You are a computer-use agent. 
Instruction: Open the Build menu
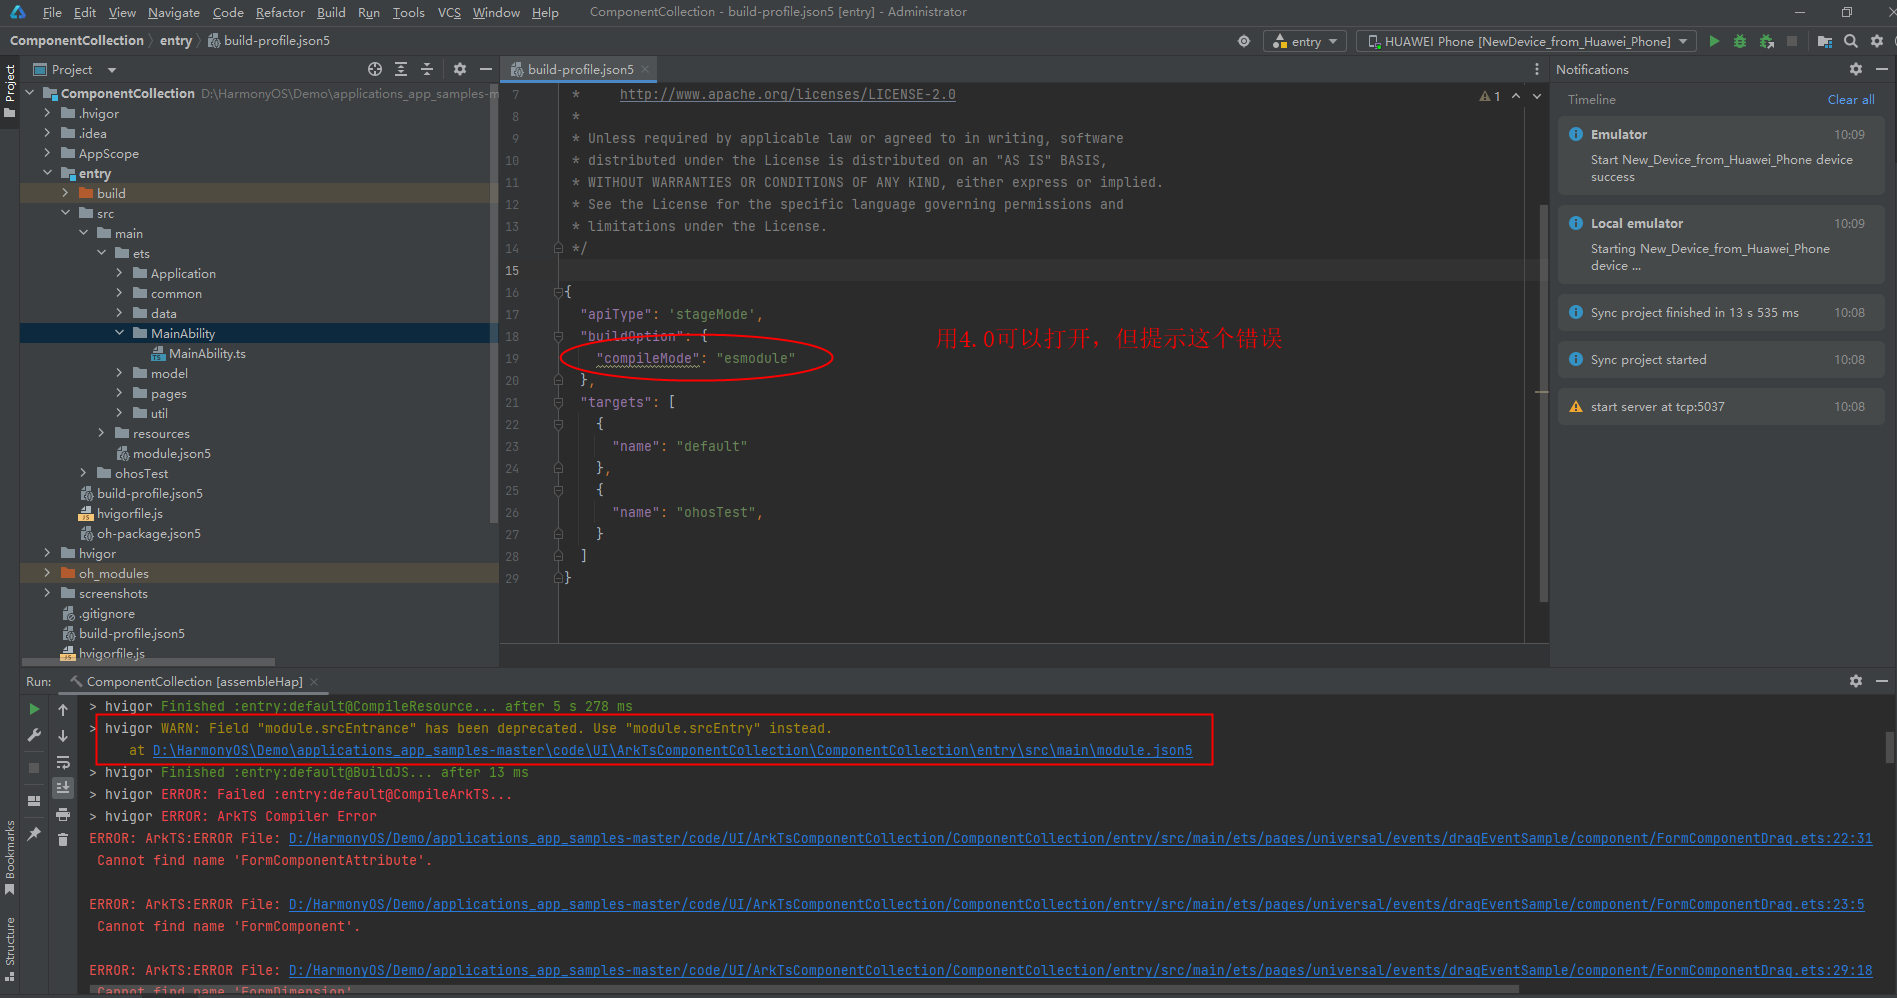coord(331,12)
